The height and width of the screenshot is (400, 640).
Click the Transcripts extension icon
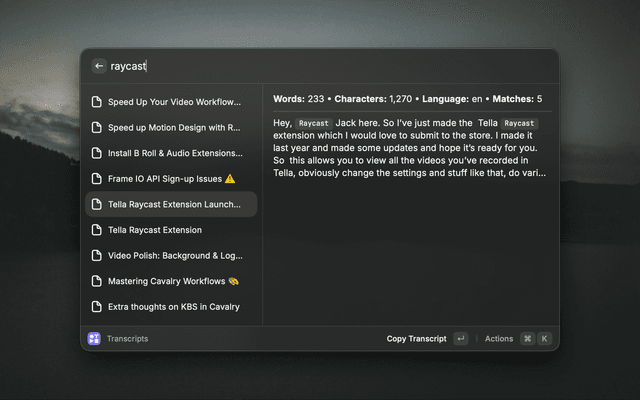click(94, 339)
